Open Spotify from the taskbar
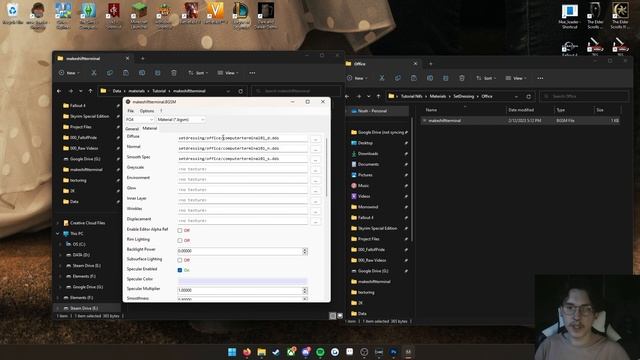Viewport: 640px width, 360px height. [x=320, y=352]
